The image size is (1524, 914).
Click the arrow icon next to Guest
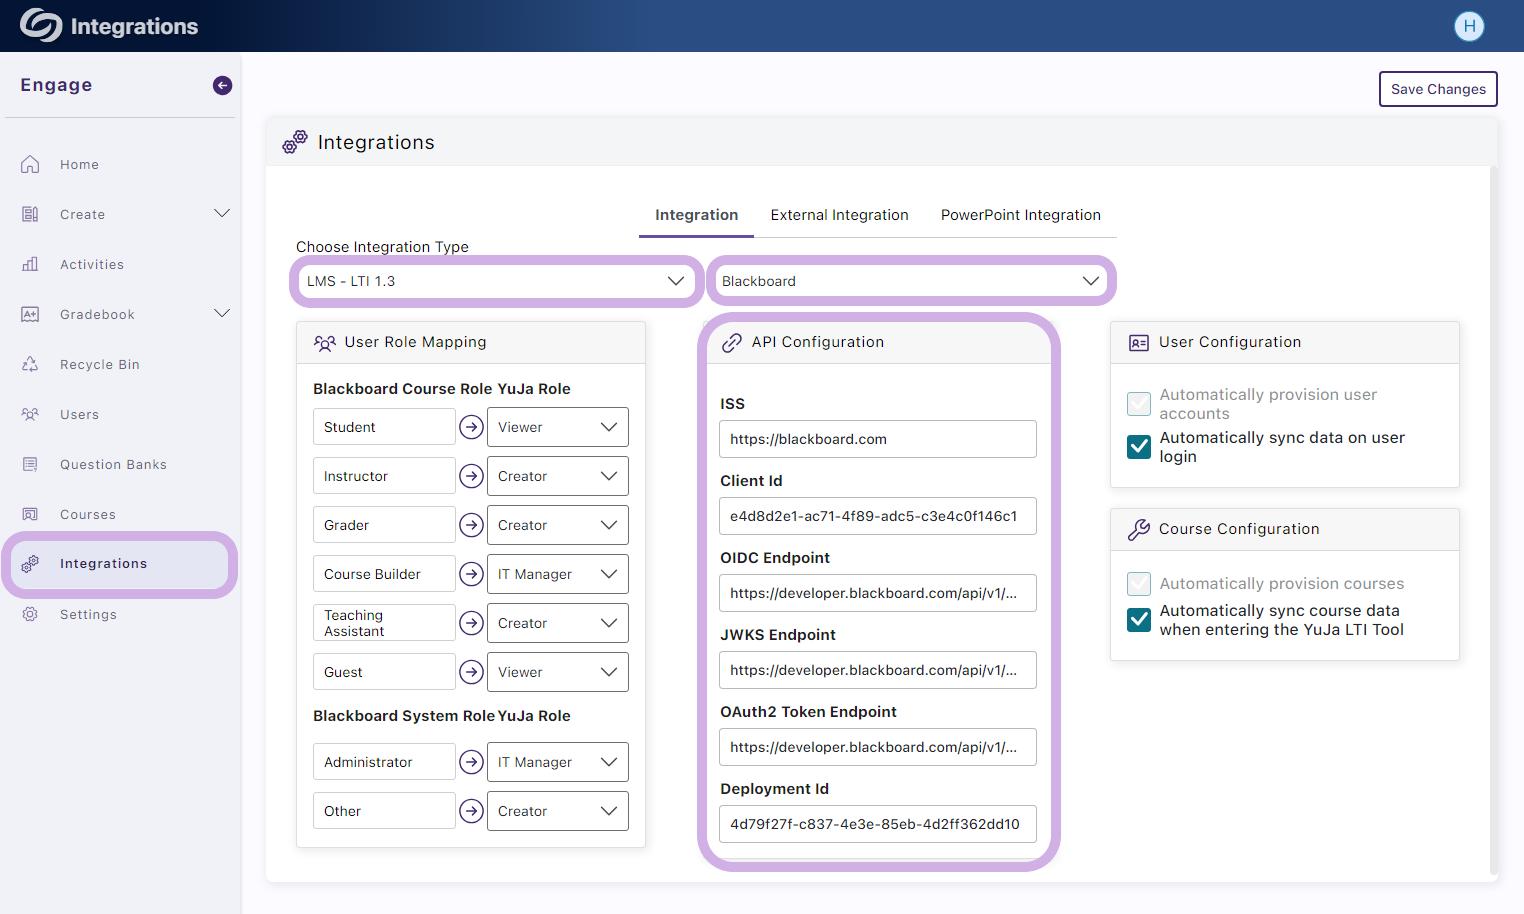click(471, 672)
